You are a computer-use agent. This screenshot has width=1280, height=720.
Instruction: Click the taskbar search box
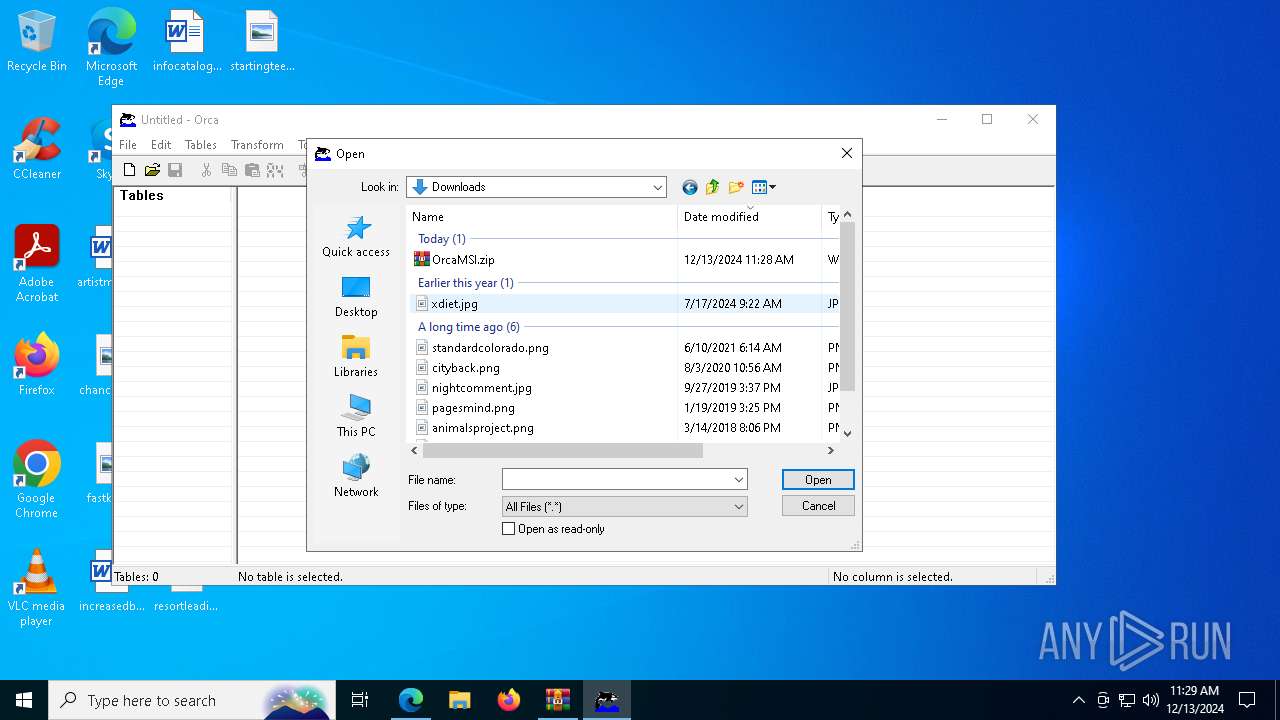191,700
